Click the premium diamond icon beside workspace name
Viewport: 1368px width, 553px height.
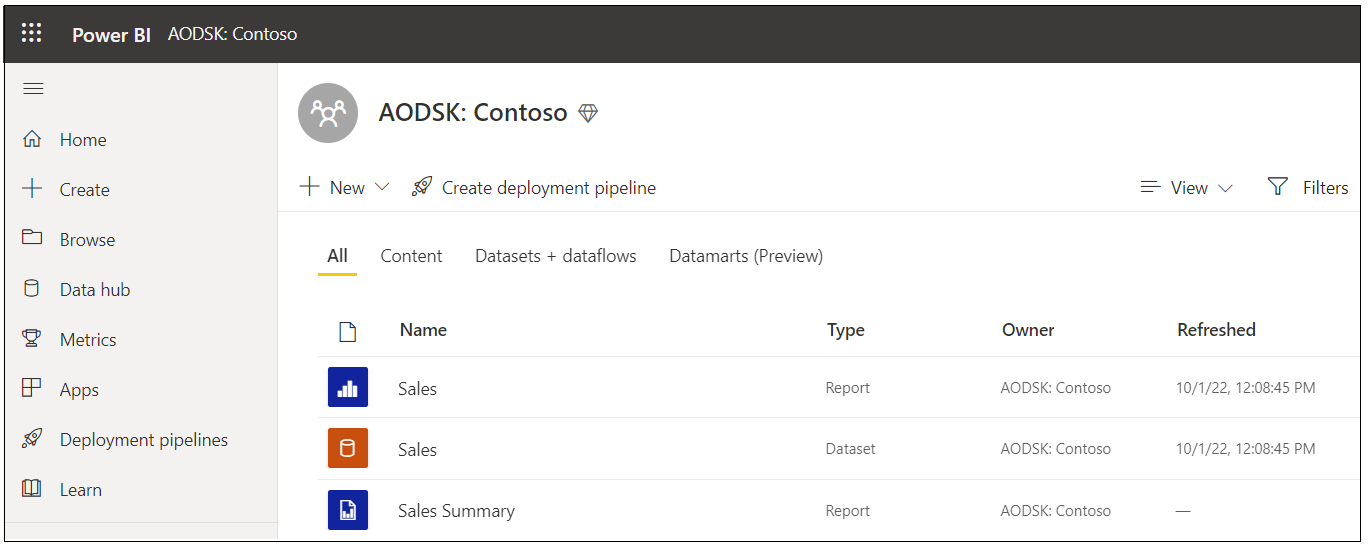click(588, 113)
